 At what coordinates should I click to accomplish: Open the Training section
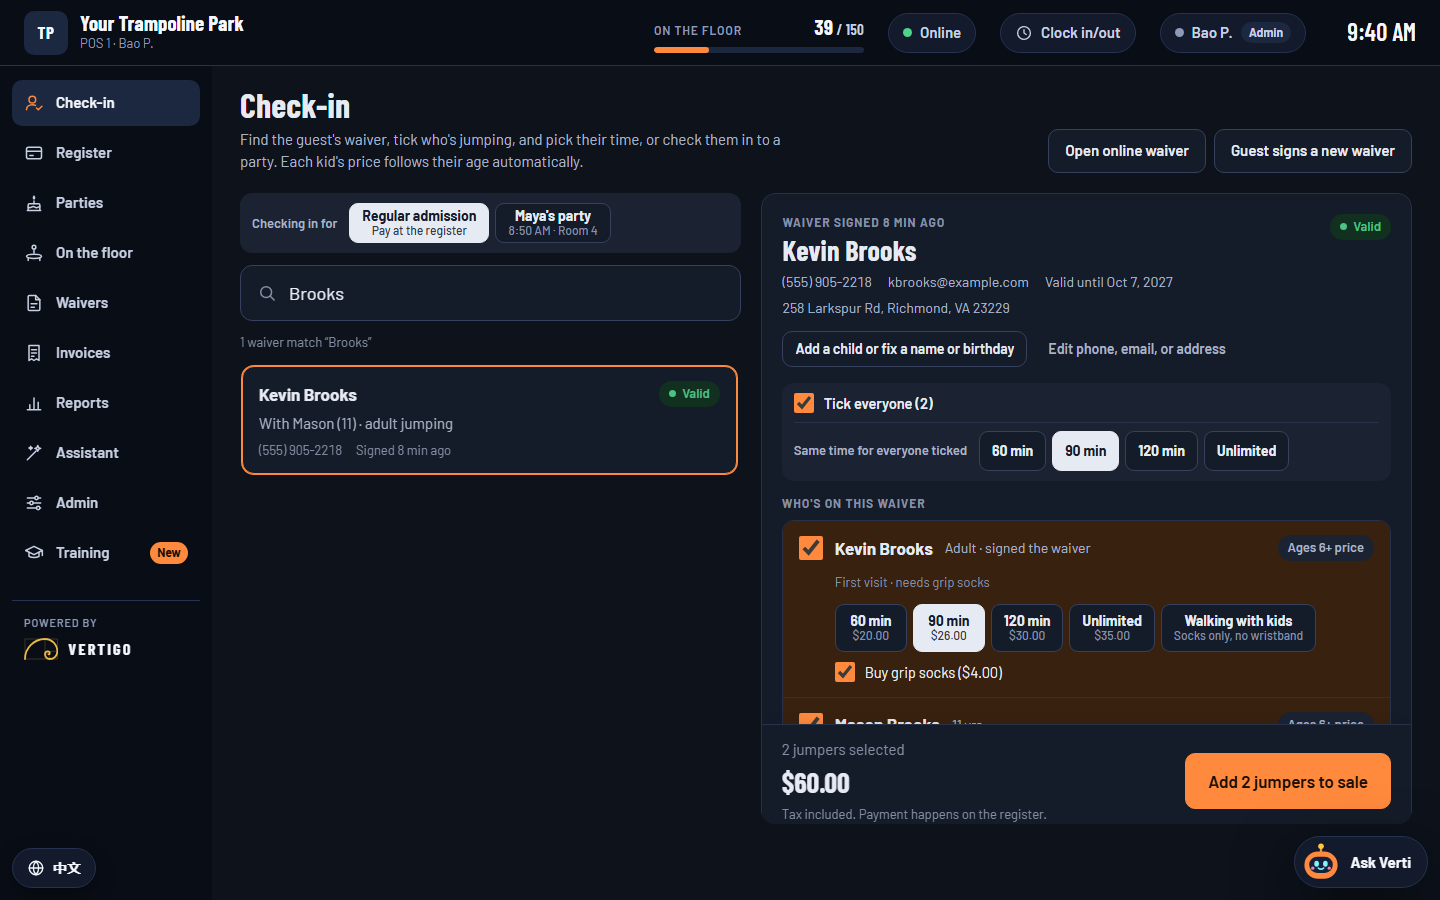[x=106, y=553]
